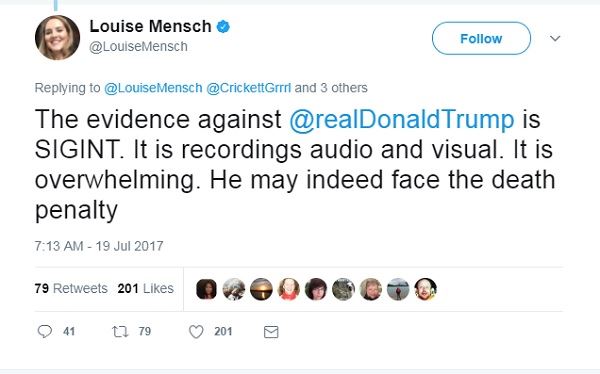Expand the tweet options chevron menu
This screenshot has width=600, height=374.
[x=555, y=38]
